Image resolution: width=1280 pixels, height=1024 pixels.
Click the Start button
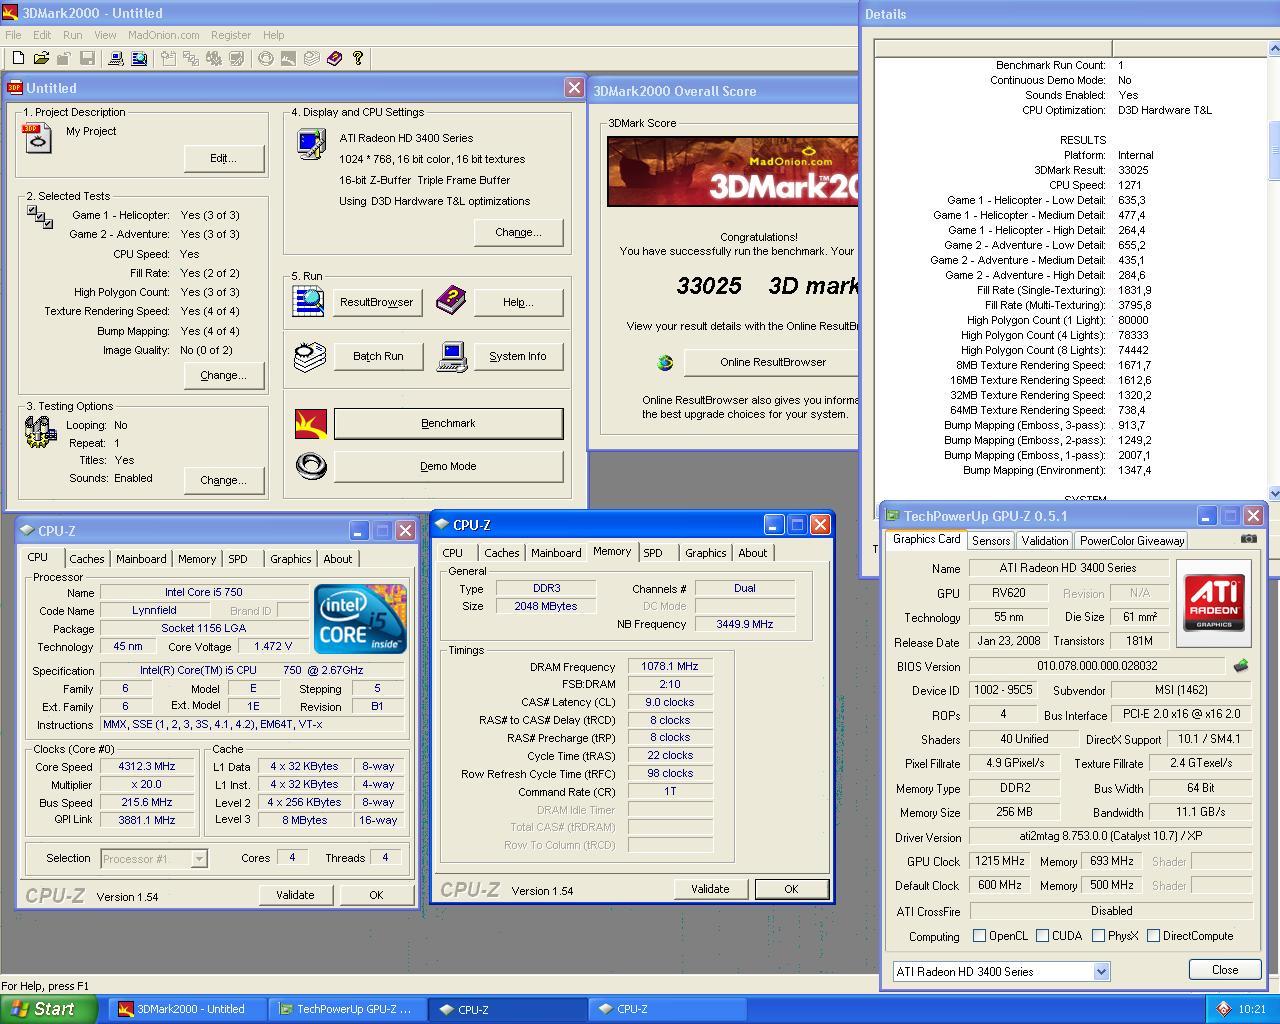(x=48, y=1009)
